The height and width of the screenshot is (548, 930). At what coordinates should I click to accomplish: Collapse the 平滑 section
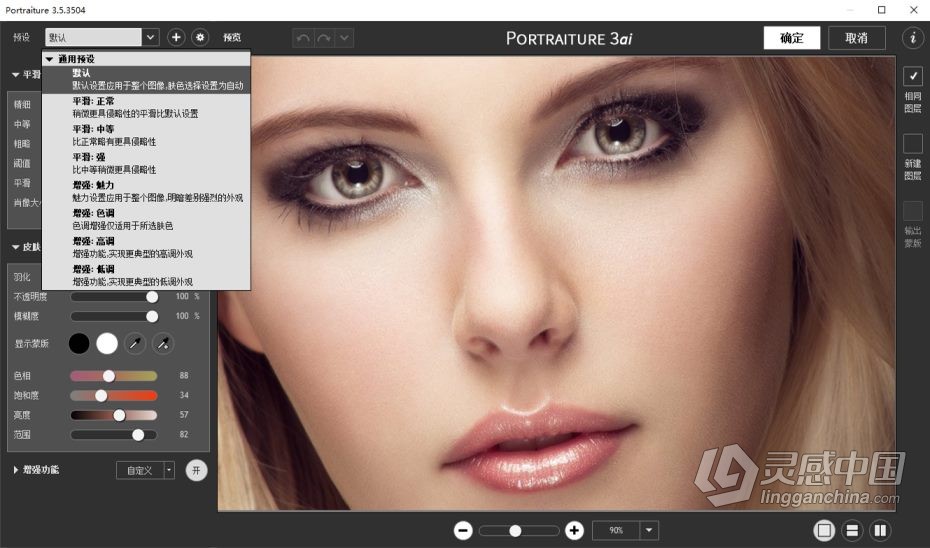16,75
